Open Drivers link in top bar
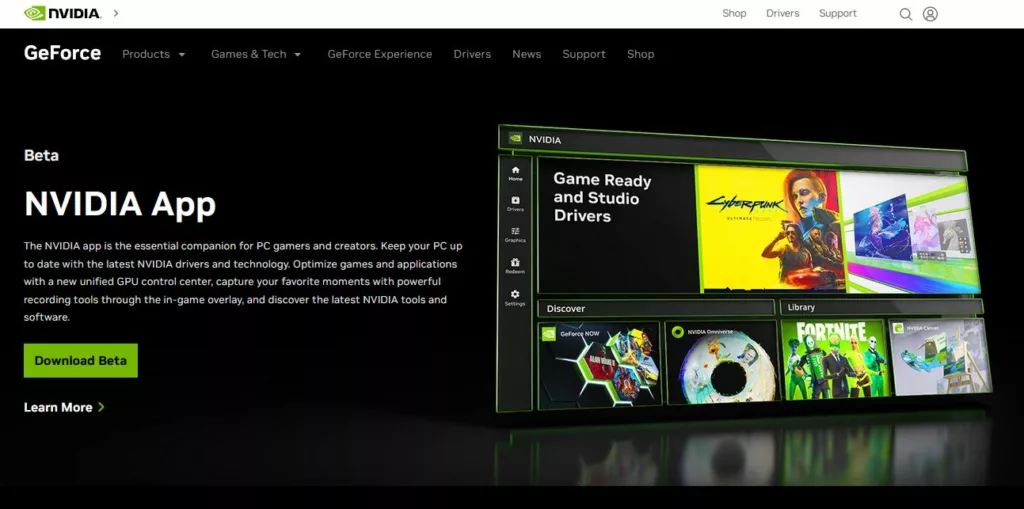This screenshot has height=509, width=1024. point(782,13)
